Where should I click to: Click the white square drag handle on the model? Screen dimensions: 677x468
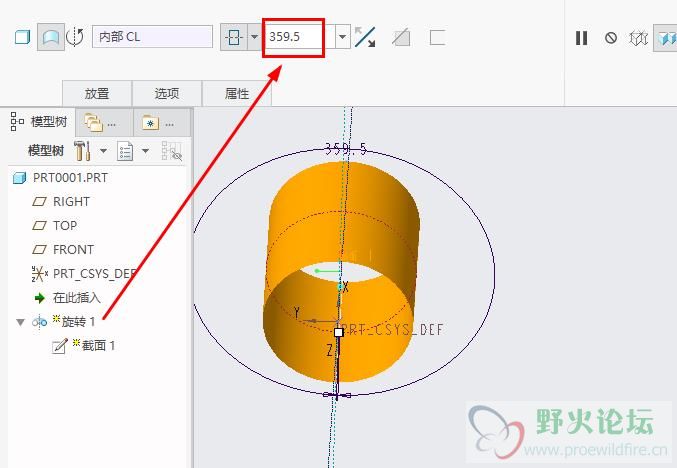338,332
